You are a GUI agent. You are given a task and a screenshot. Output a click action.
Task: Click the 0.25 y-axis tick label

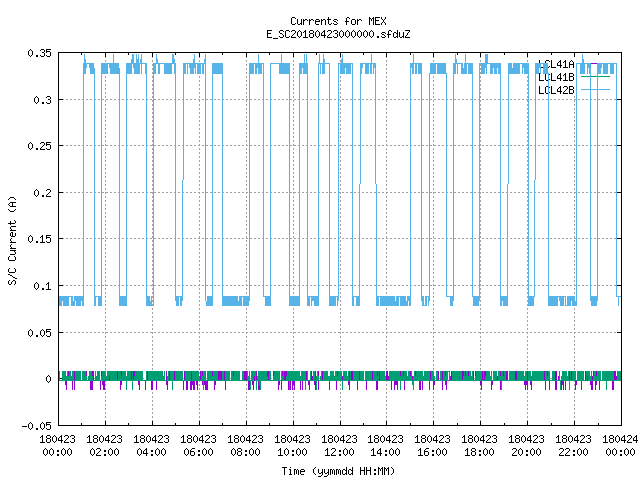[40, 146]
